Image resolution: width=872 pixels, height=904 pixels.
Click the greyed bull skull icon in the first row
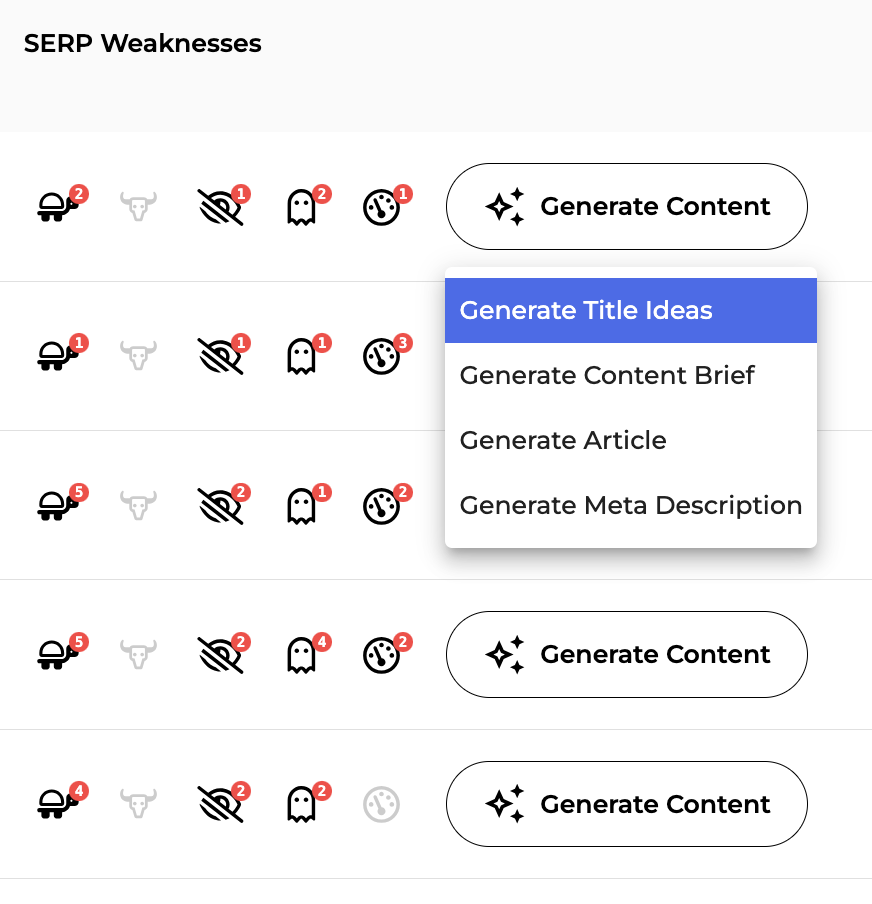[x=138, y=207]
